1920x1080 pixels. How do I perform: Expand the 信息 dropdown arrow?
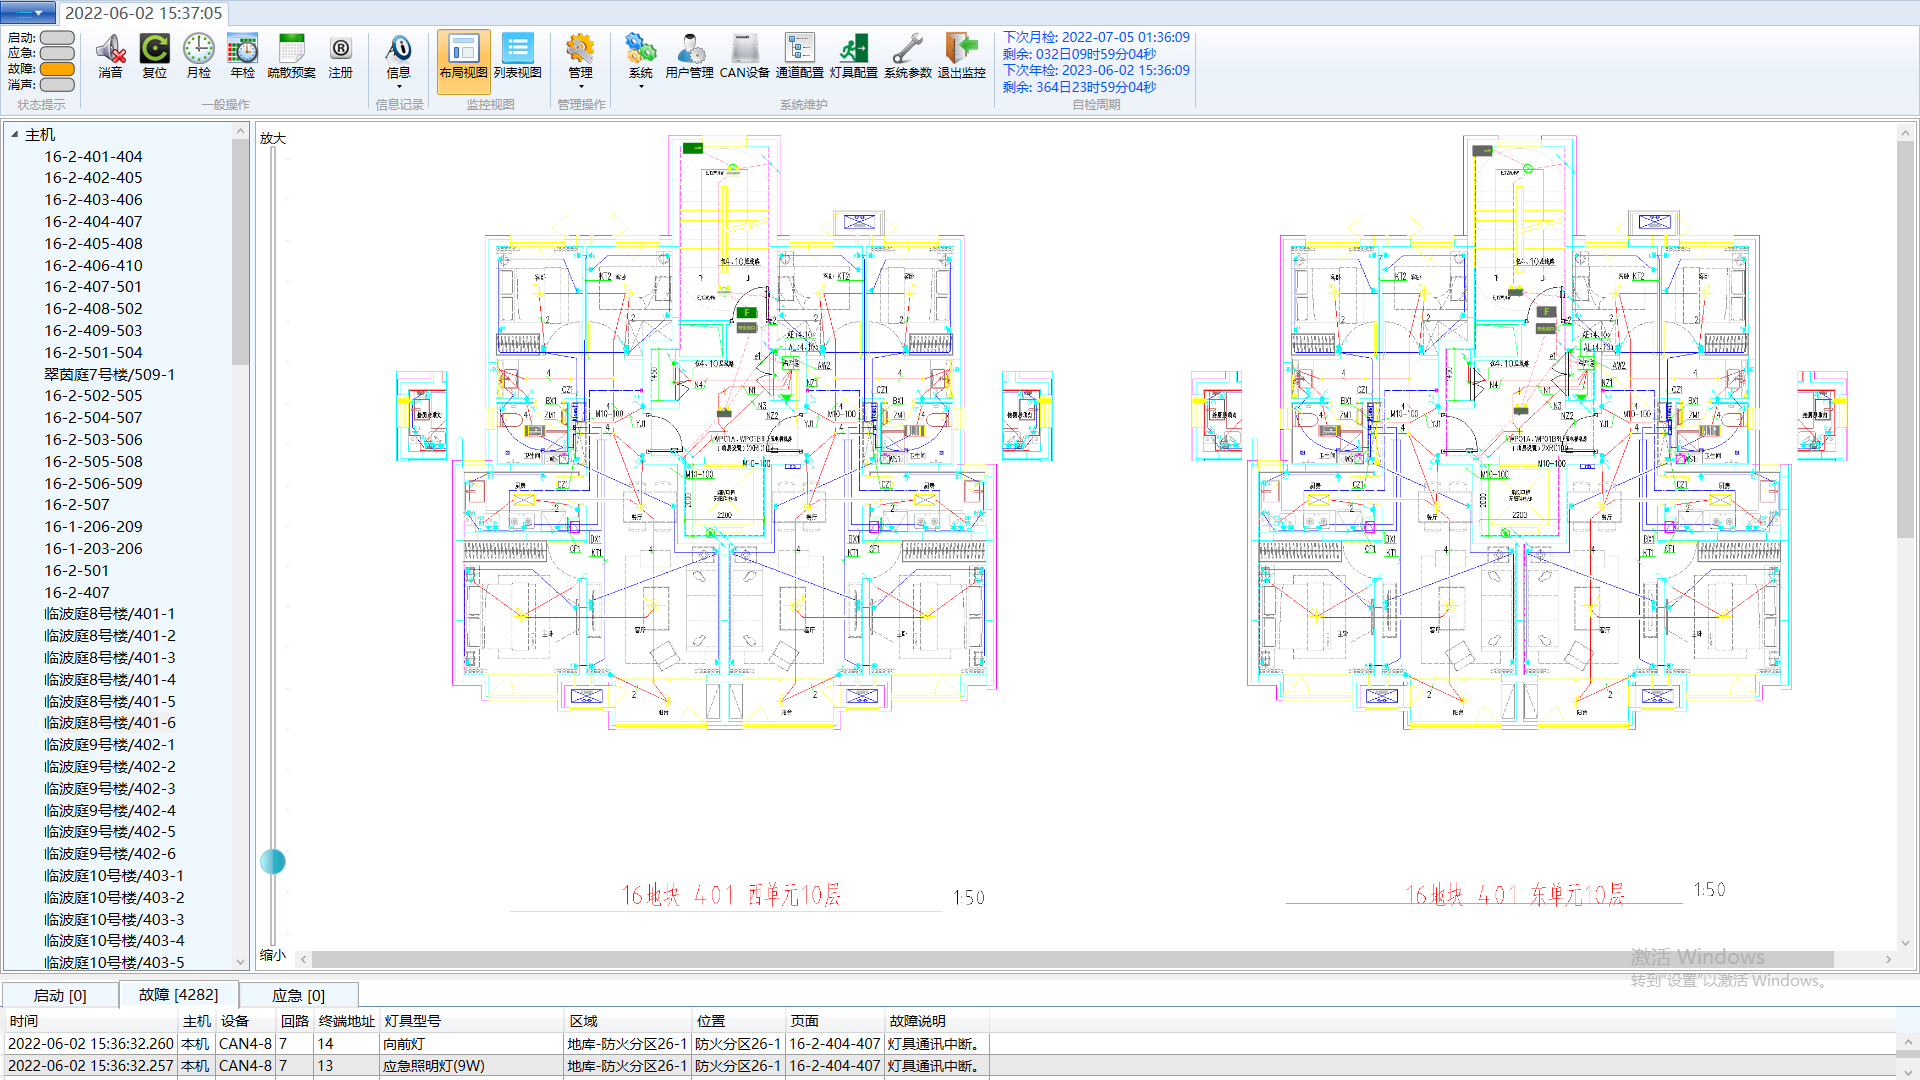[x=398, y=87]
